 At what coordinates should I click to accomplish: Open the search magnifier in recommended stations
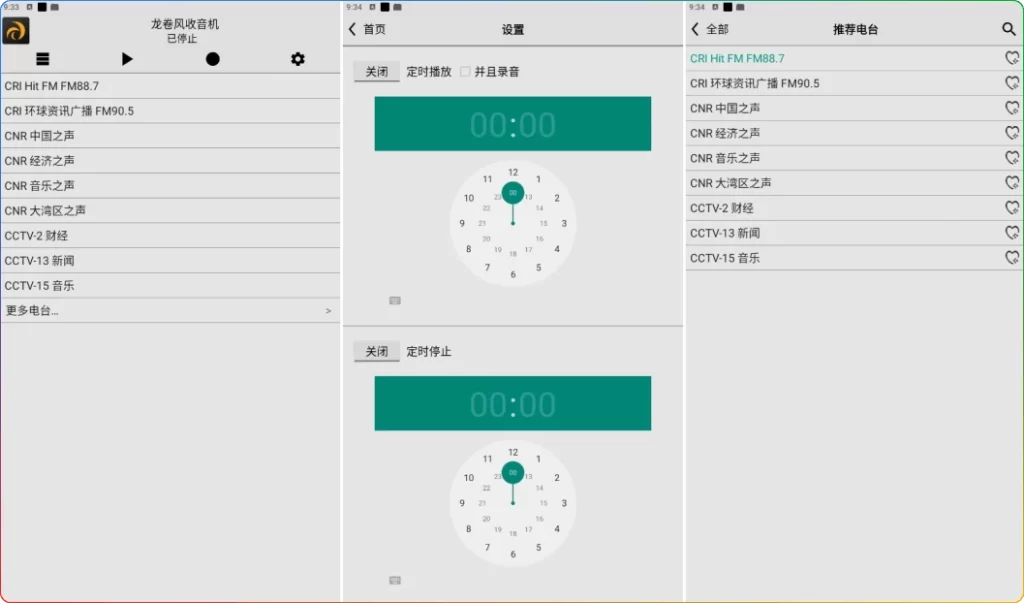click(x=1009, y=29)
